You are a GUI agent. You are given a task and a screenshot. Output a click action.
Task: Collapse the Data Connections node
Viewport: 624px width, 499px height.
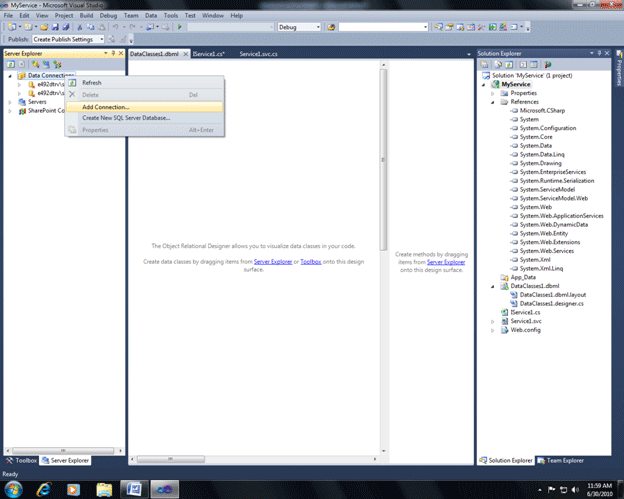[x=10, y=76]
